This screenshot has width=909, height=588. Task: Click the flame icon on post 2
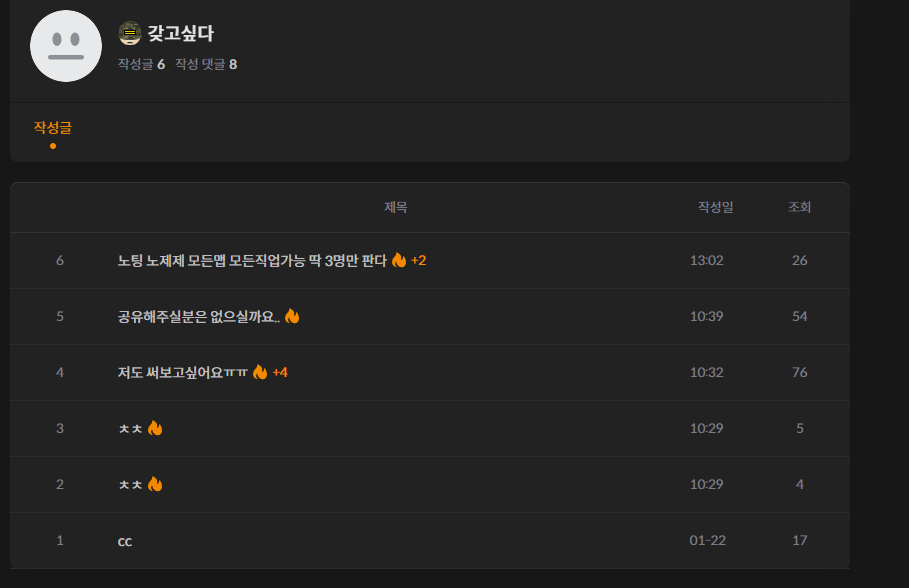pos(155,484)
